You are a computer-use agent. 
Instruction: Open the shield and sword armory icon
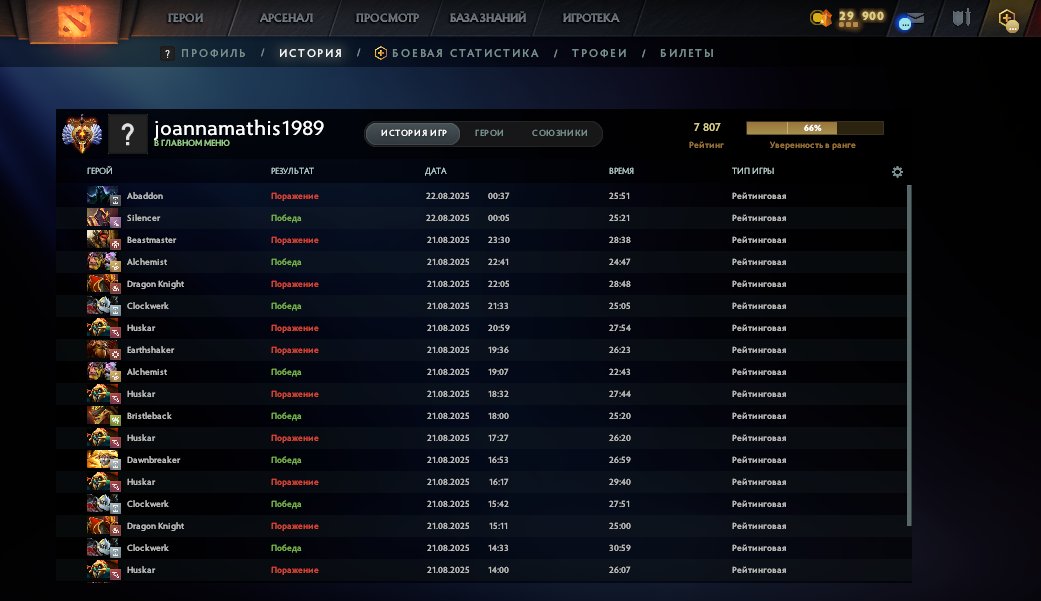(962, 18)
